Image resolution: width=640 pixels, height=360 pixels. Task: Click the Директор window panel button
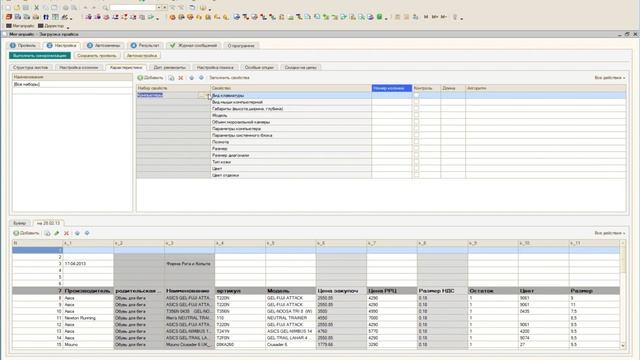(51, 26)
